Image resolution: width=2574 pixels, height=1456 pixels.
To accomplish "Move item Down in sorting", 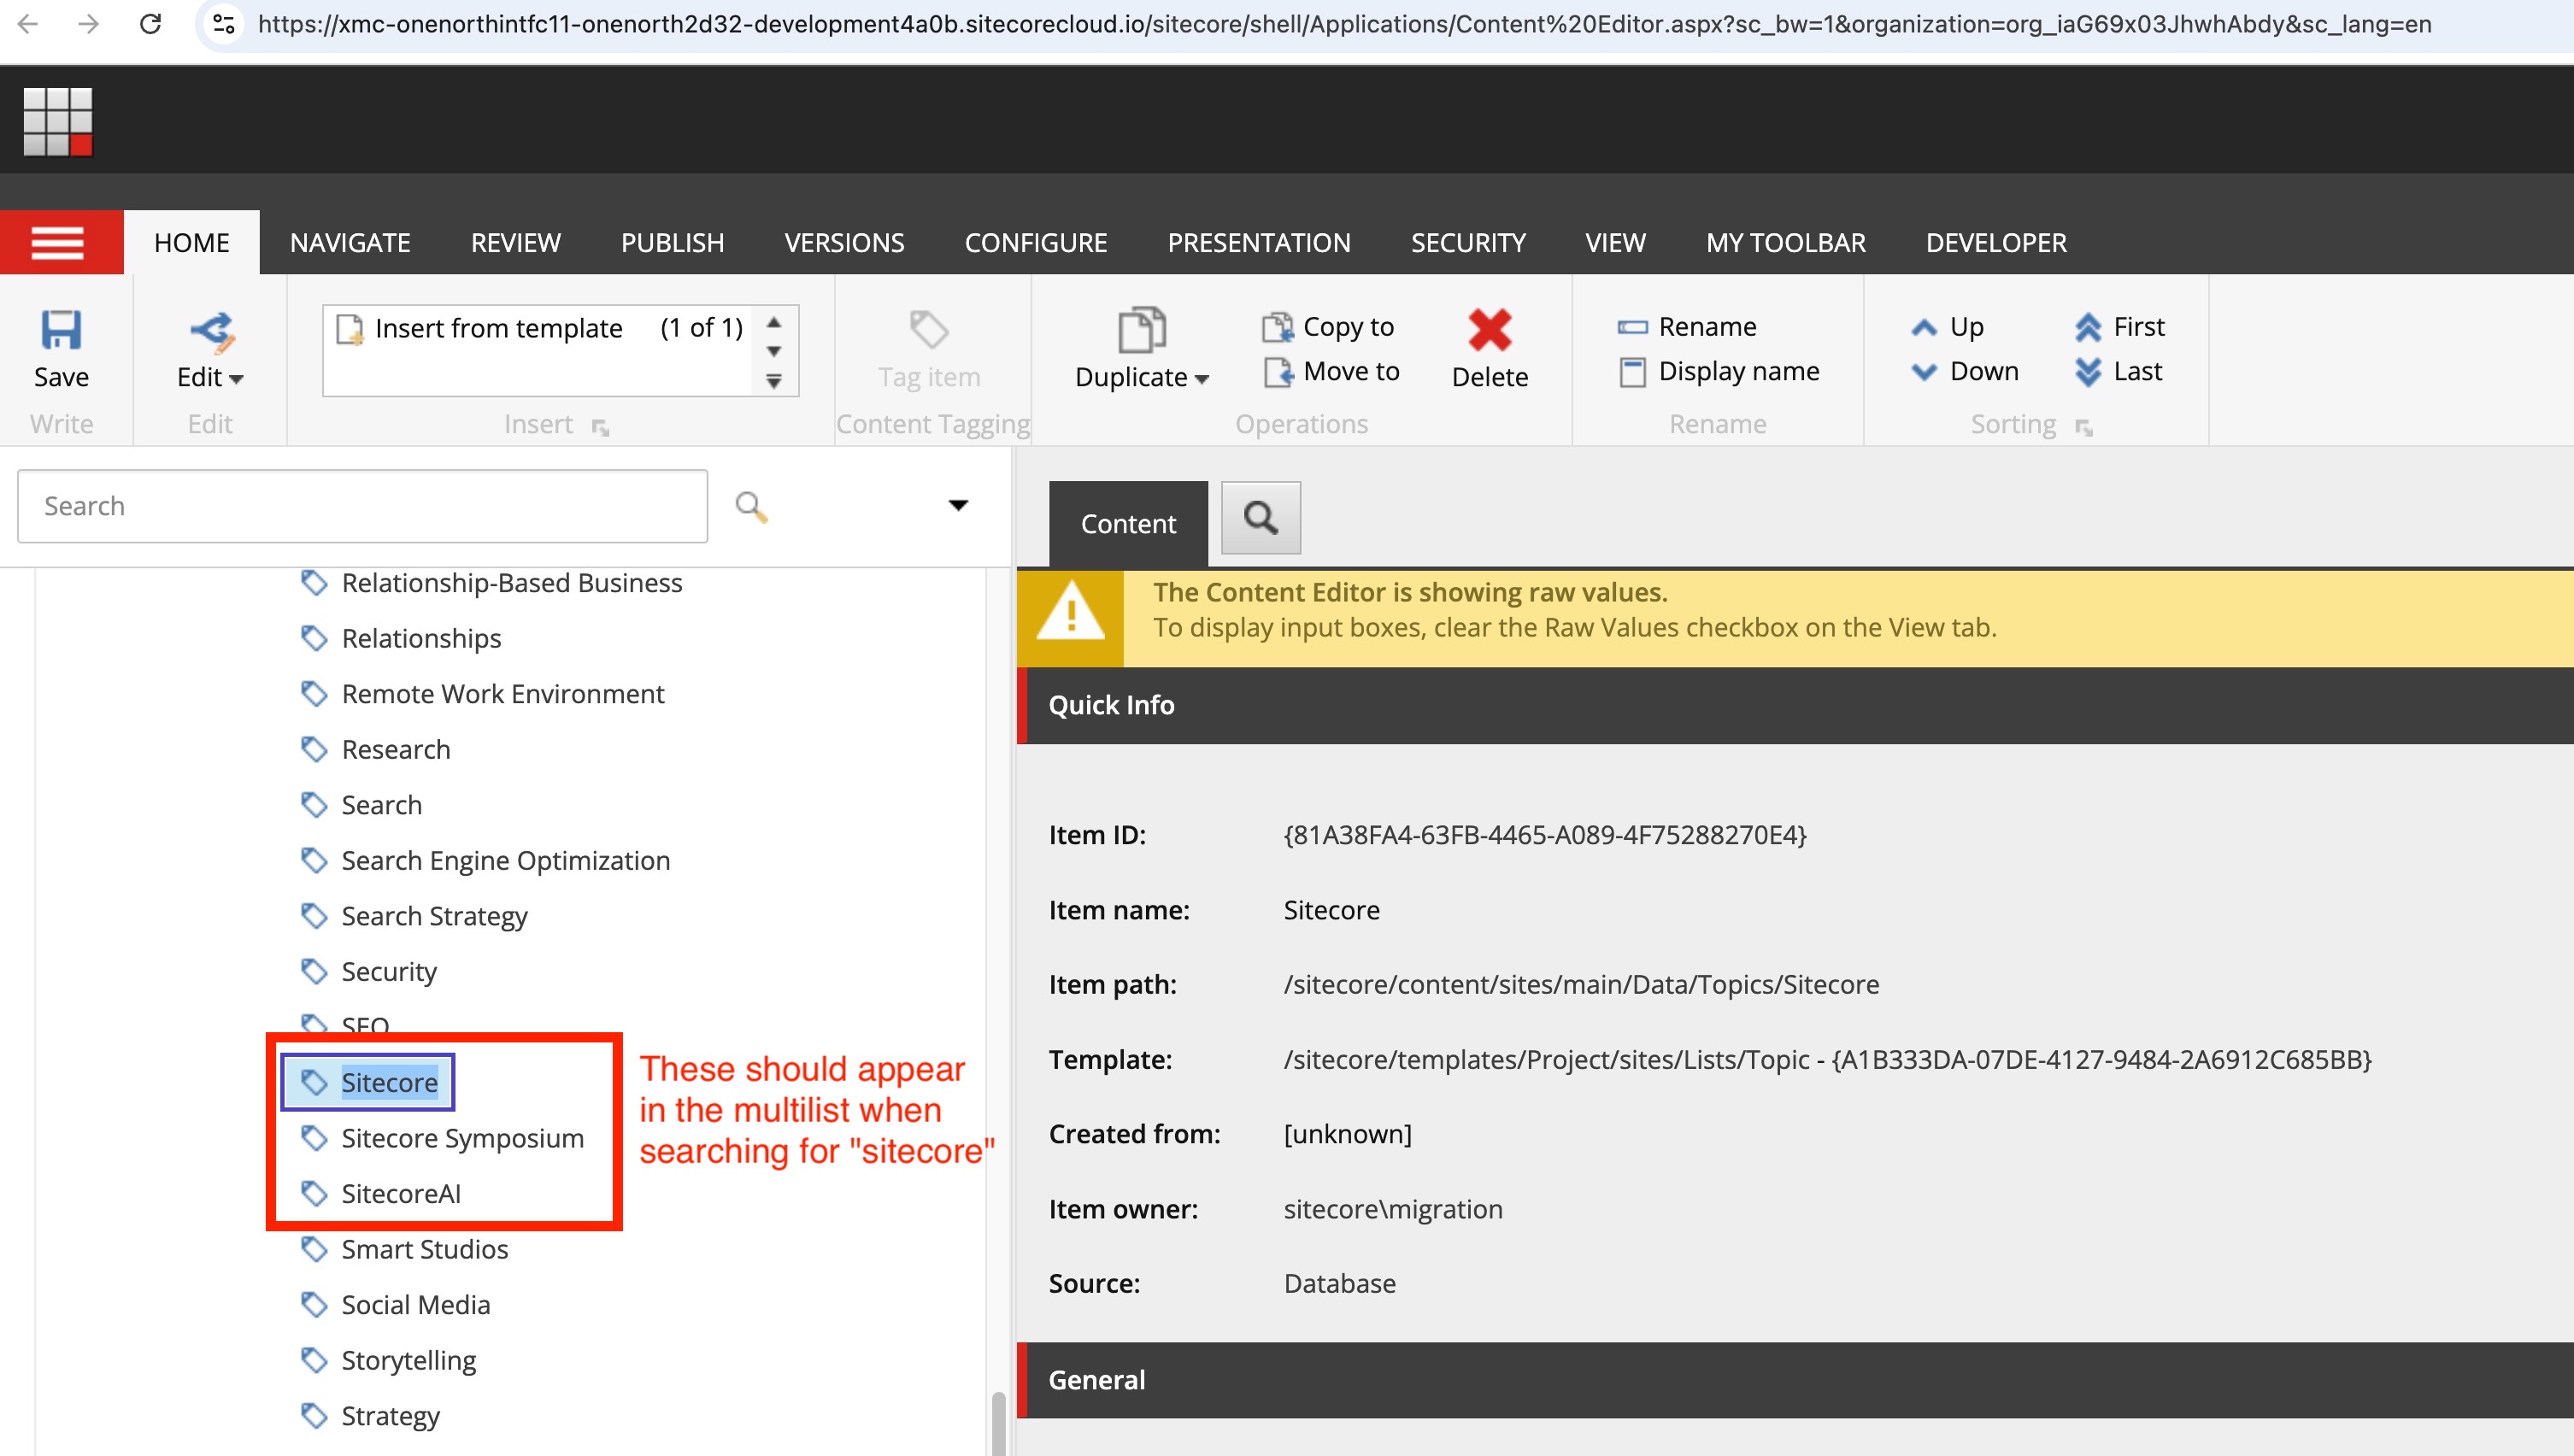I will (1964, 371).
